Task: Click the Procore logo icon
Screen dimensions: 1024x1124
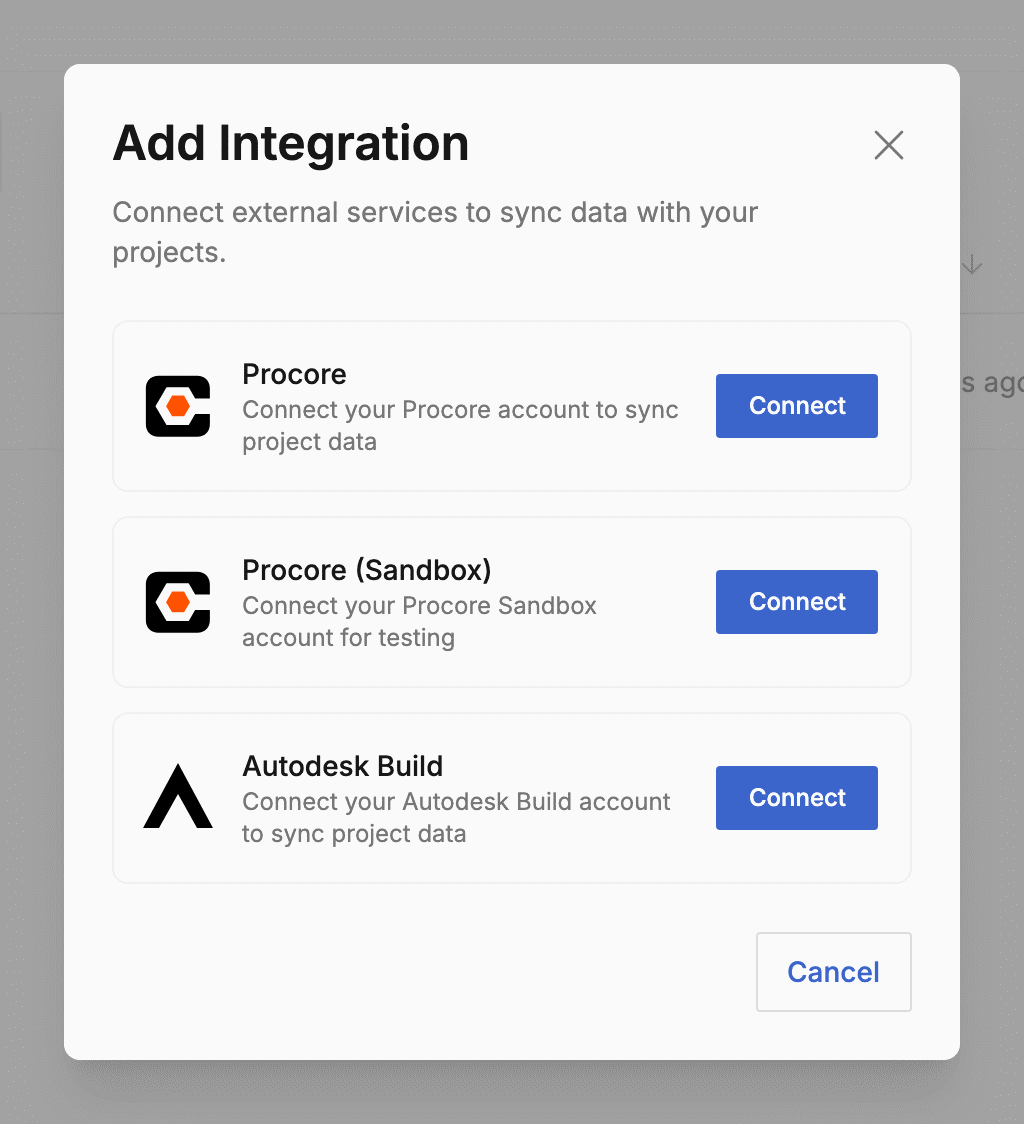Action: [178, 406]
